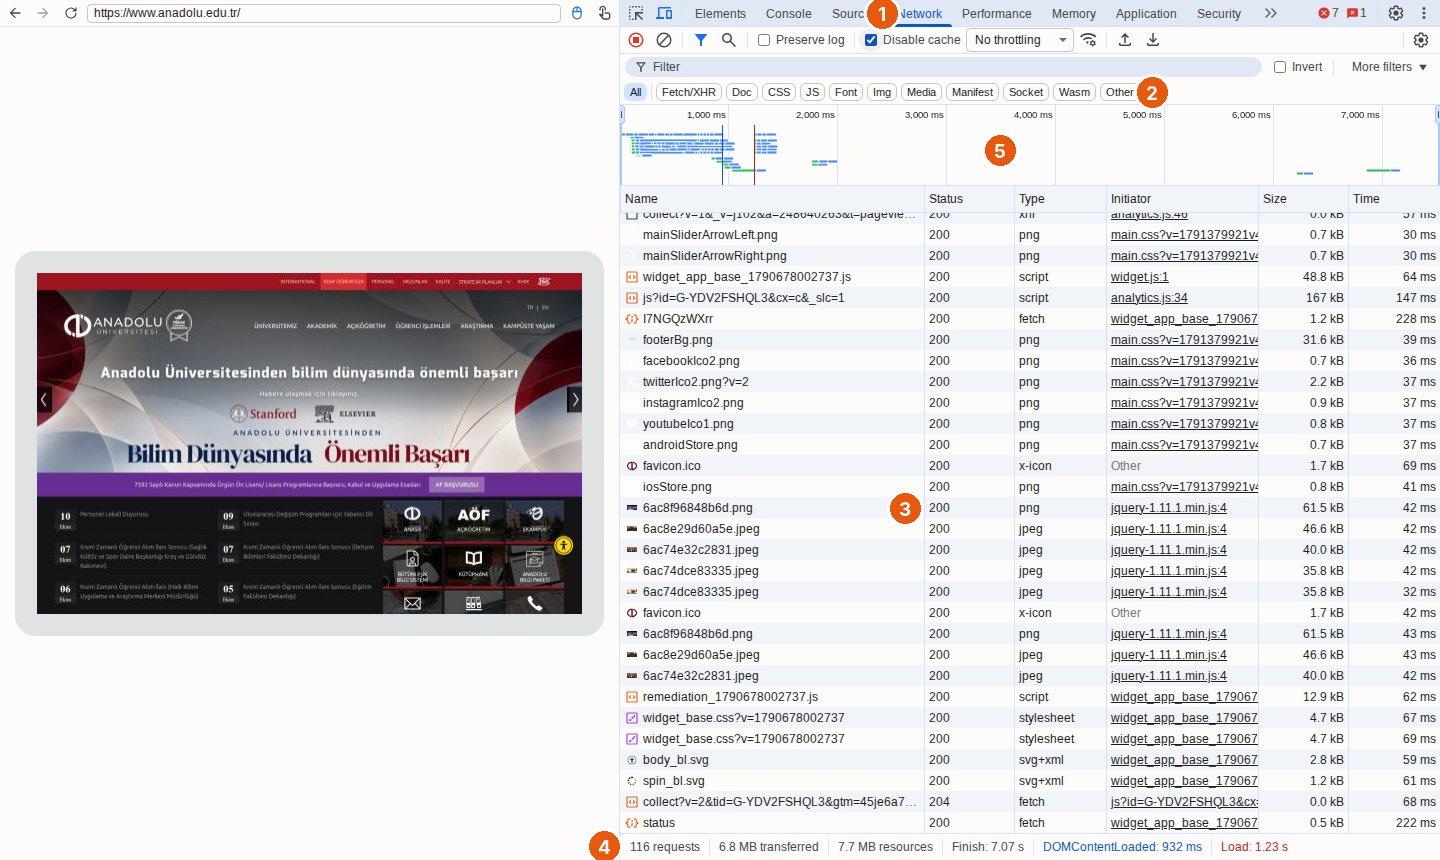Viewport: 1440px width, 860px height.
Task: Toggle the device toolbar icon
Action: [x=664, y=14]
